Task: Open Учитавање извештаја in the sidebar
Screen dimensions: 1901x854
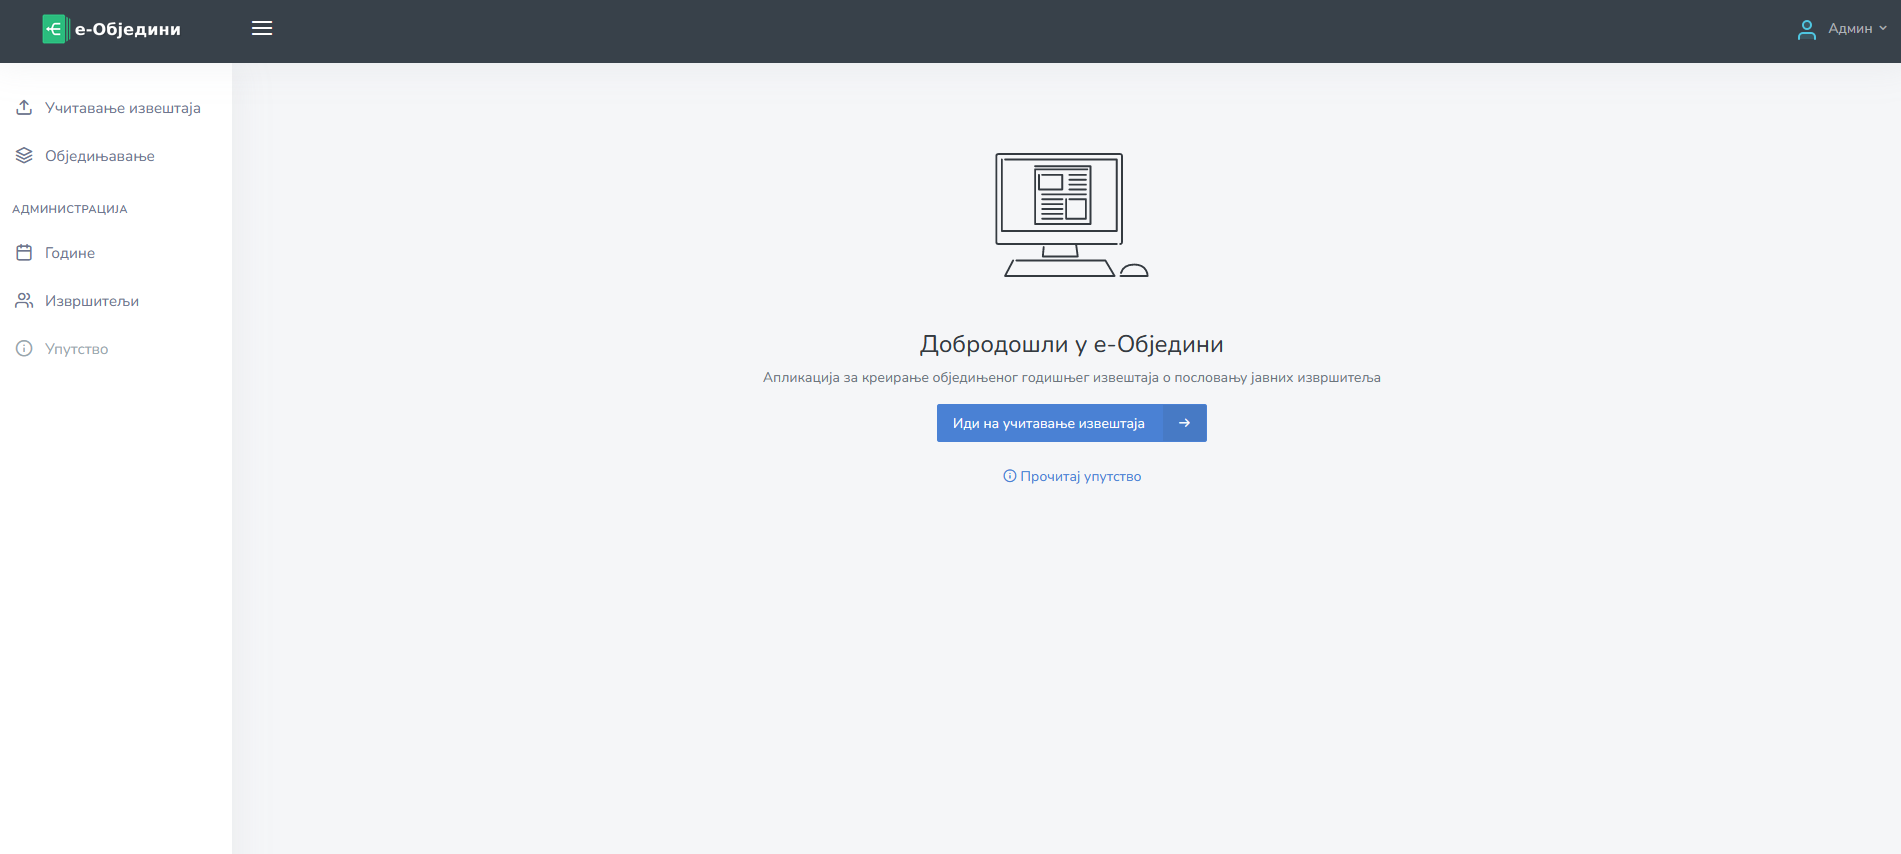Action: 122,108
